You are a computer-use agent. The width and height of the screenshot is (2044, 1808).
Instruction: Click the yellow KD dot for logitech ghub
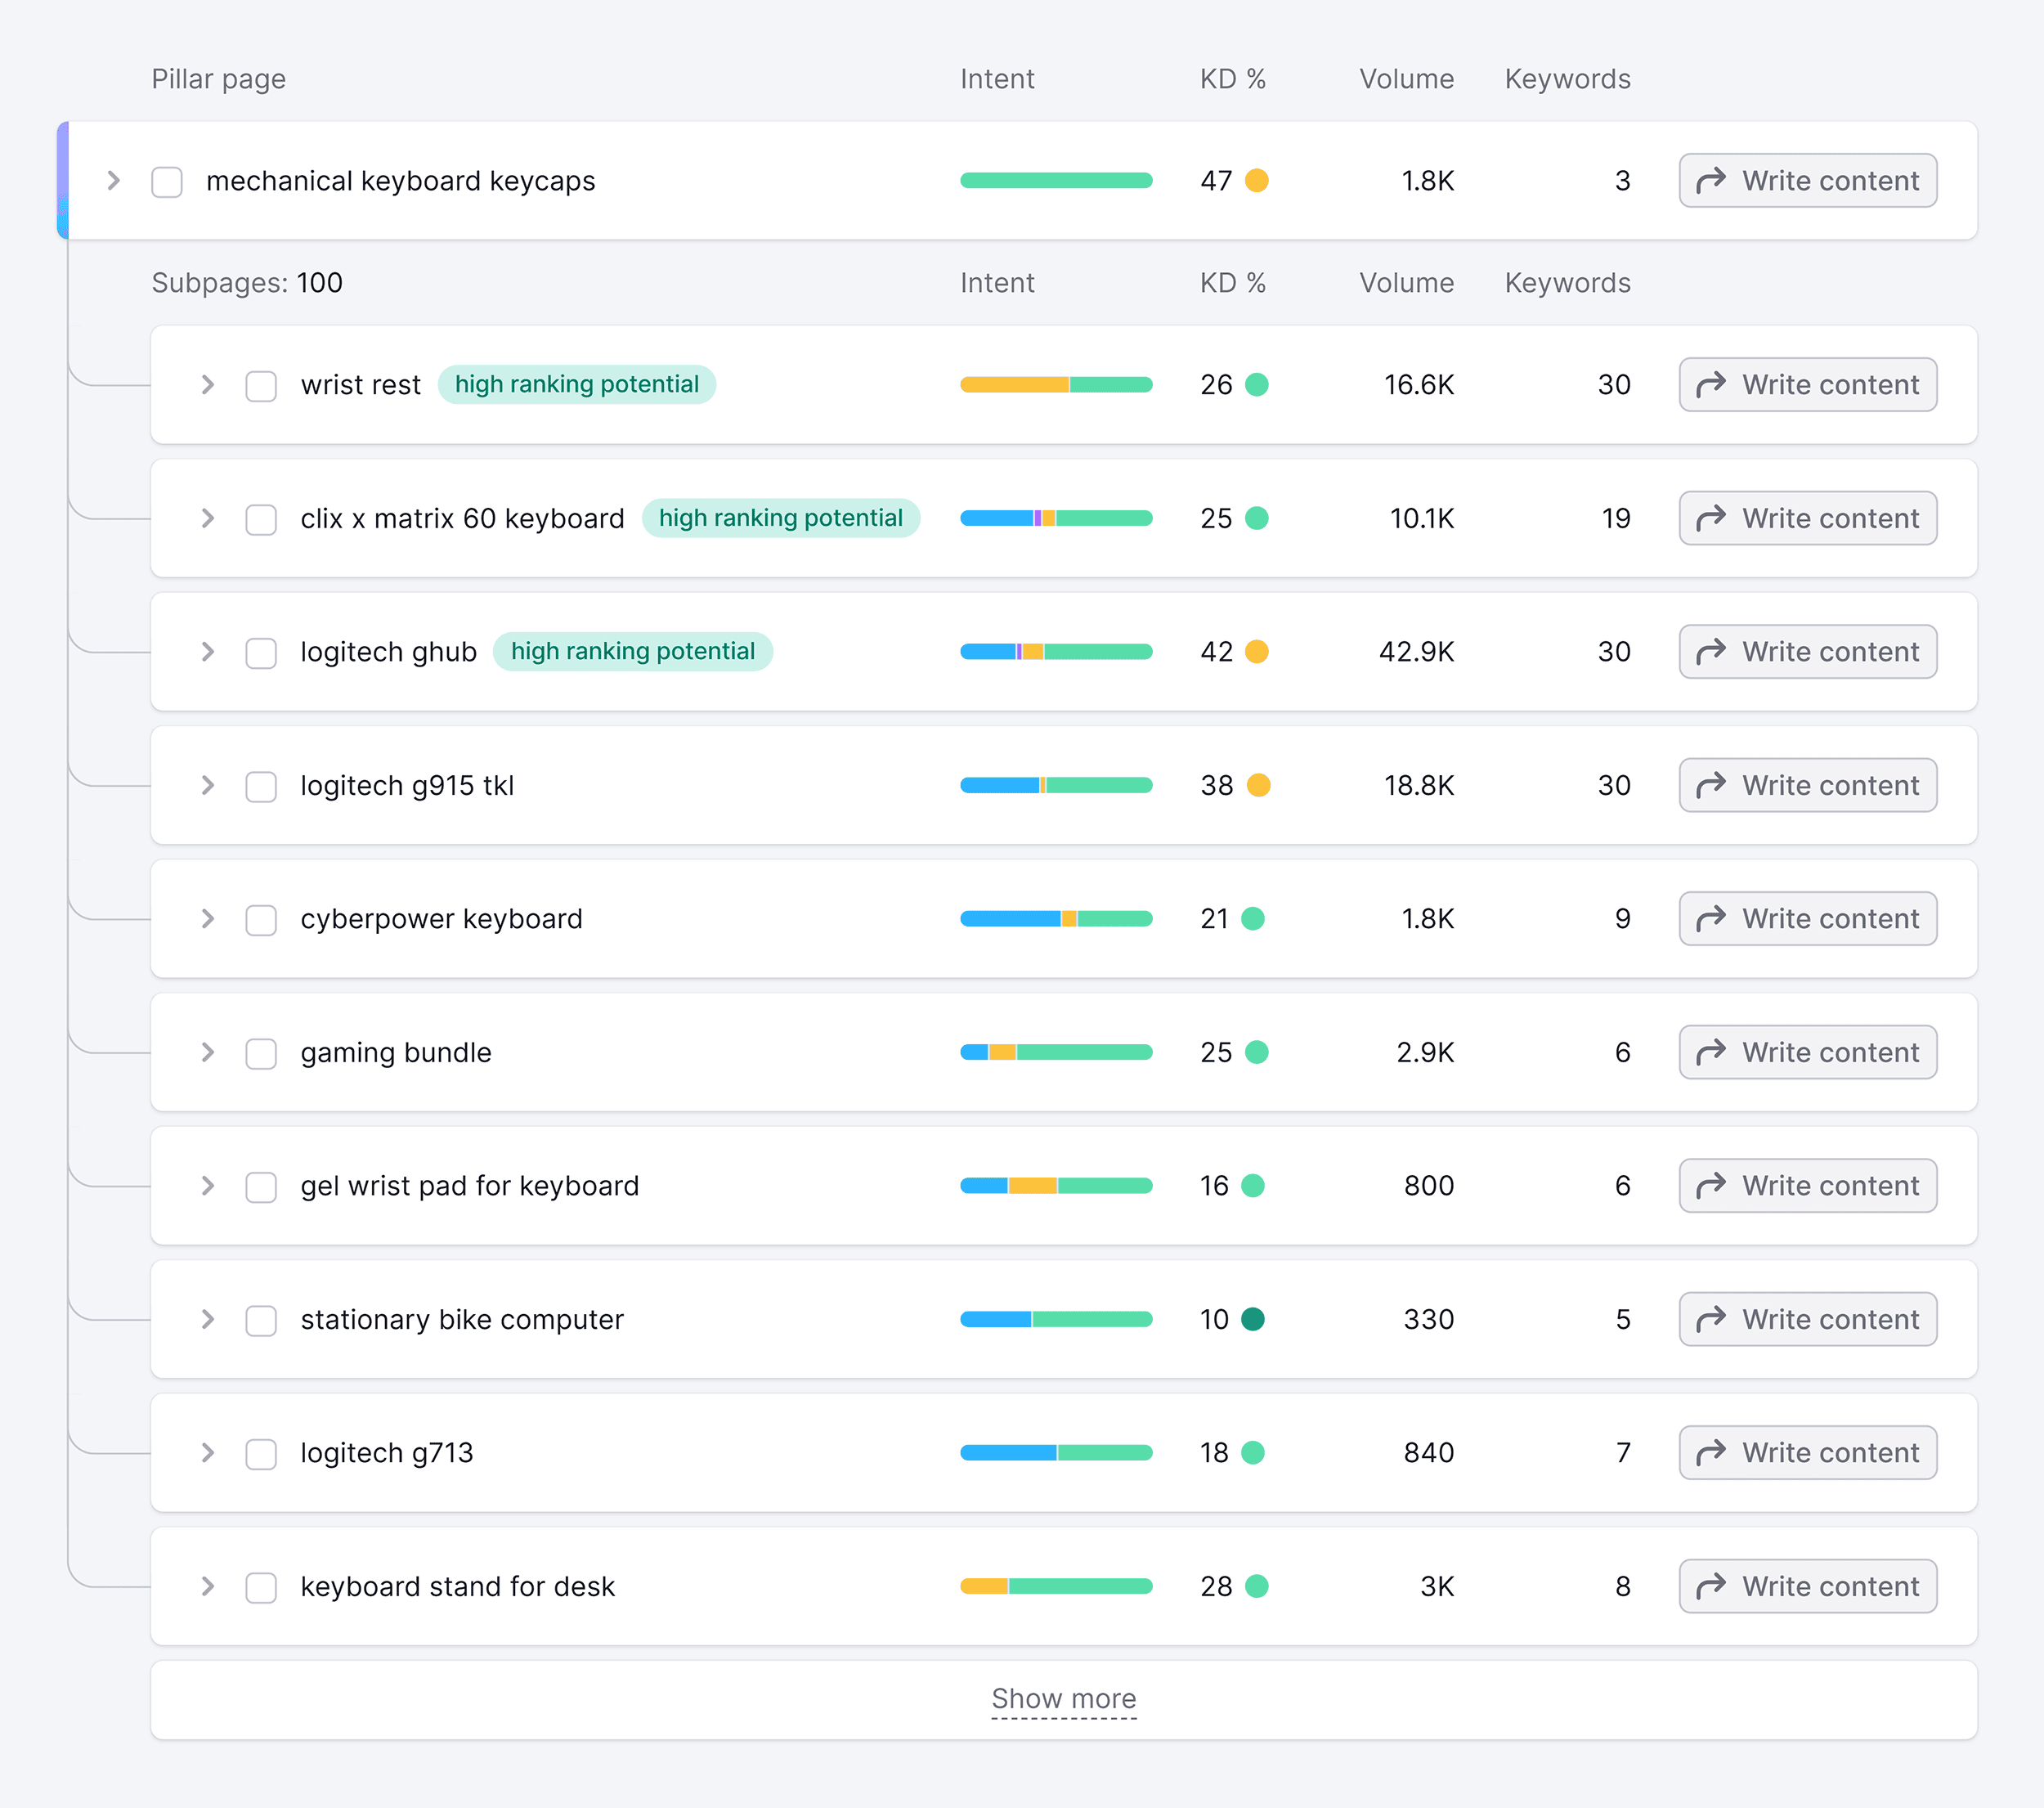(x=1257, y=652)
